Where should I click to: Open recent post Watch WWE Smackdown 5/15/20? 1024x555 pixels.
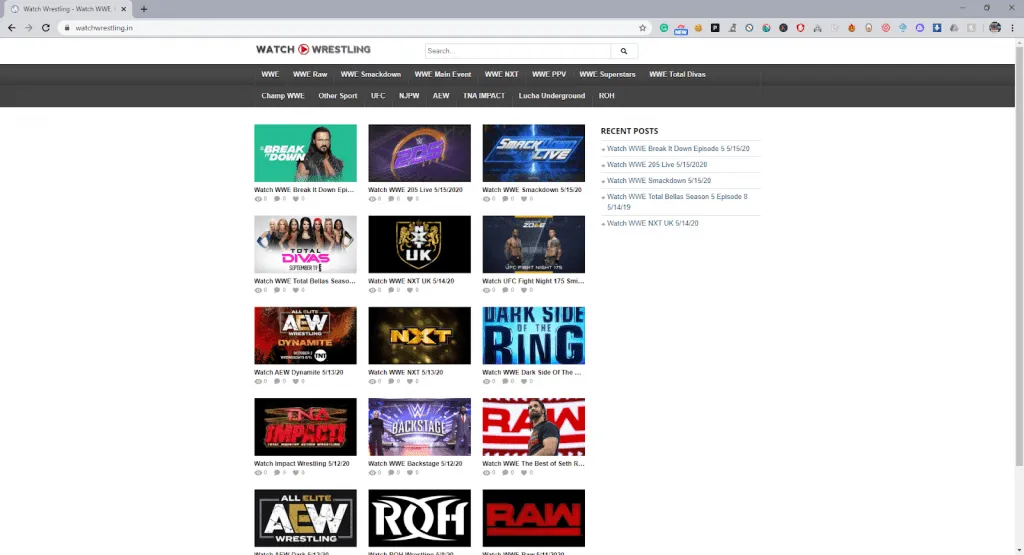tap(658, 181)
